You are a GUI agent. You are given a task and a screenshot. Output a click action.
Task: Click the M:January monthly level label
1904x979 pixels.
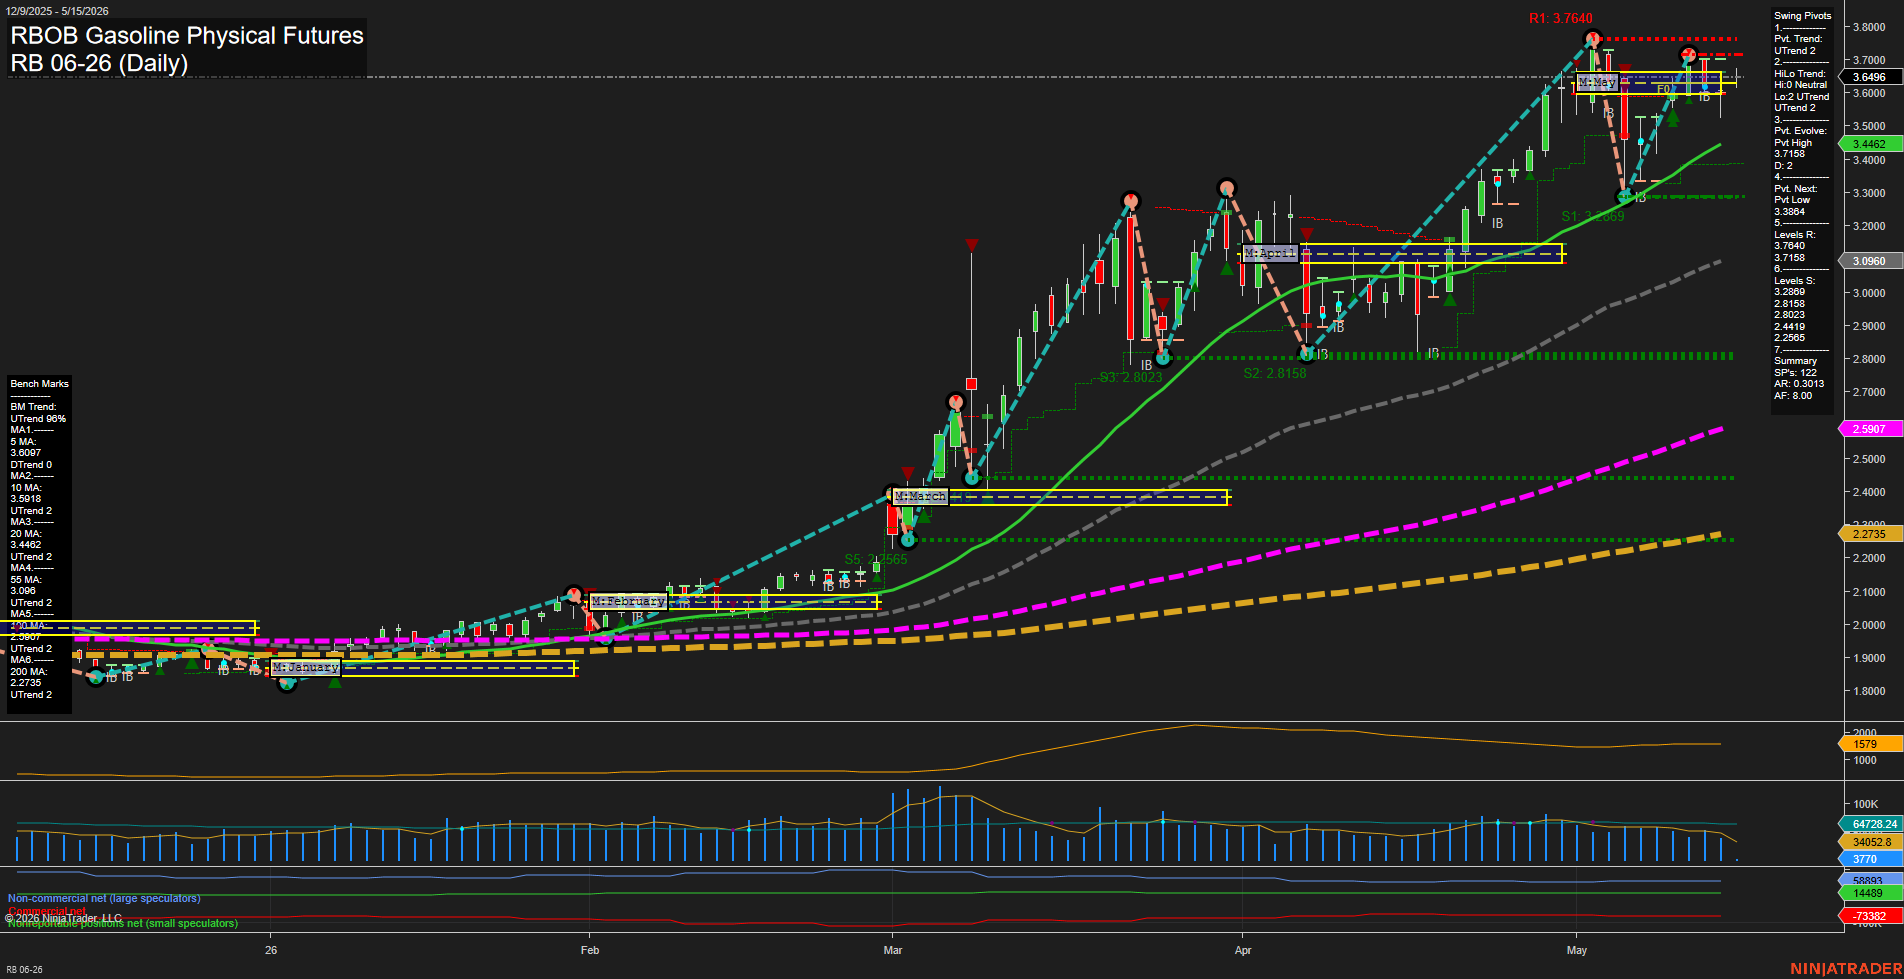(306, 667)
